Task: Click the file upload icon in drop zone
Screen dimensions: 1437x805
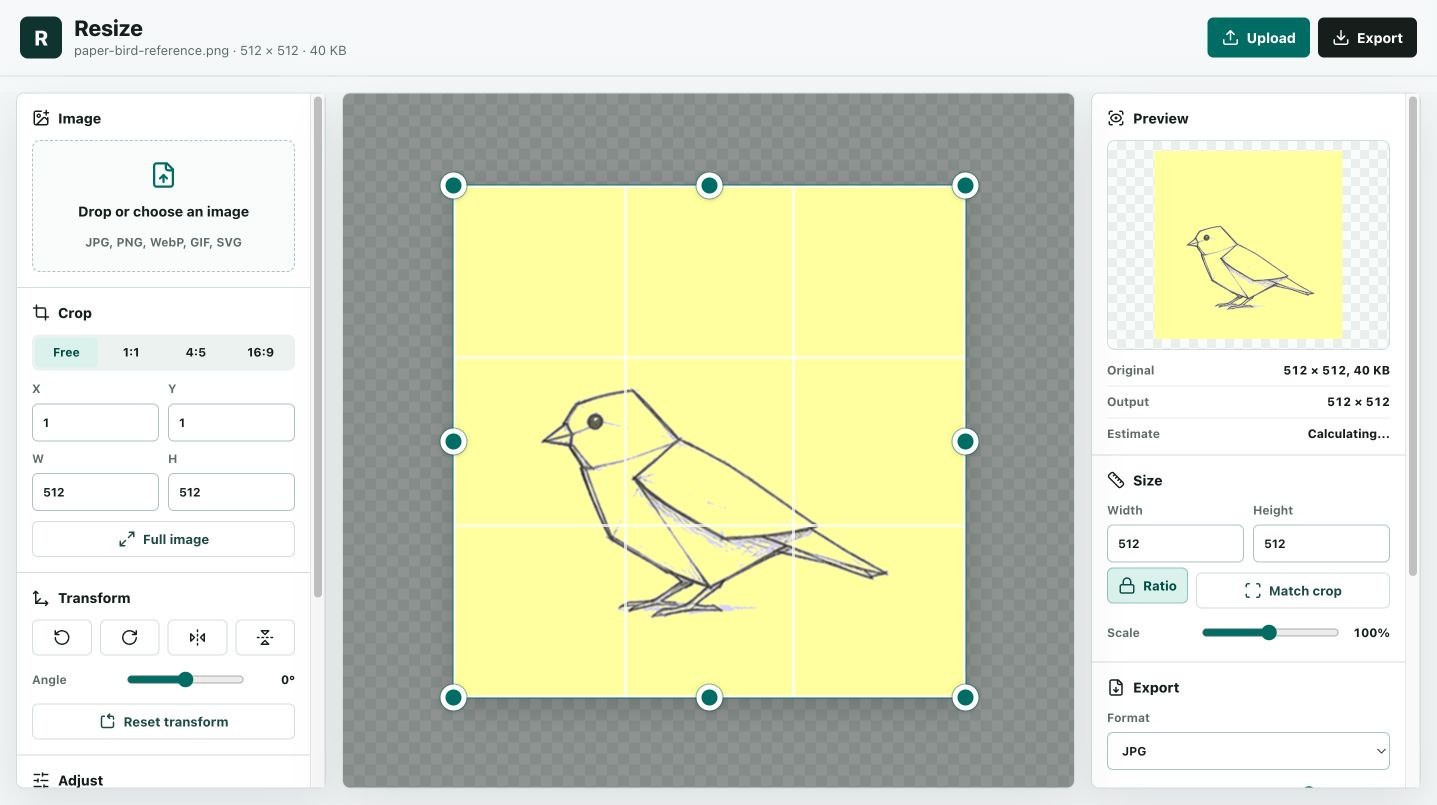Action: coord(163,175)
